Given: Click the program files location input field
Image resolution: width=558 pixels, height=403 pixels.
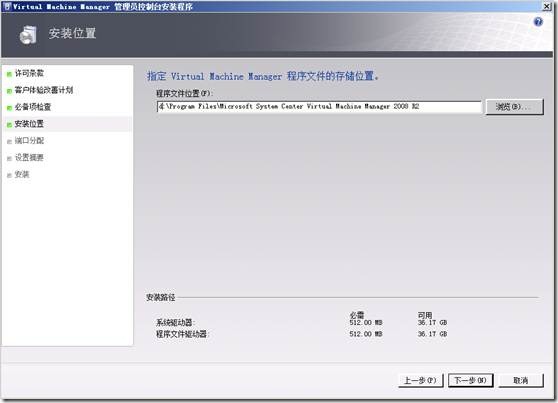Looking at the screenshot, I should click(x=319, y=106).
